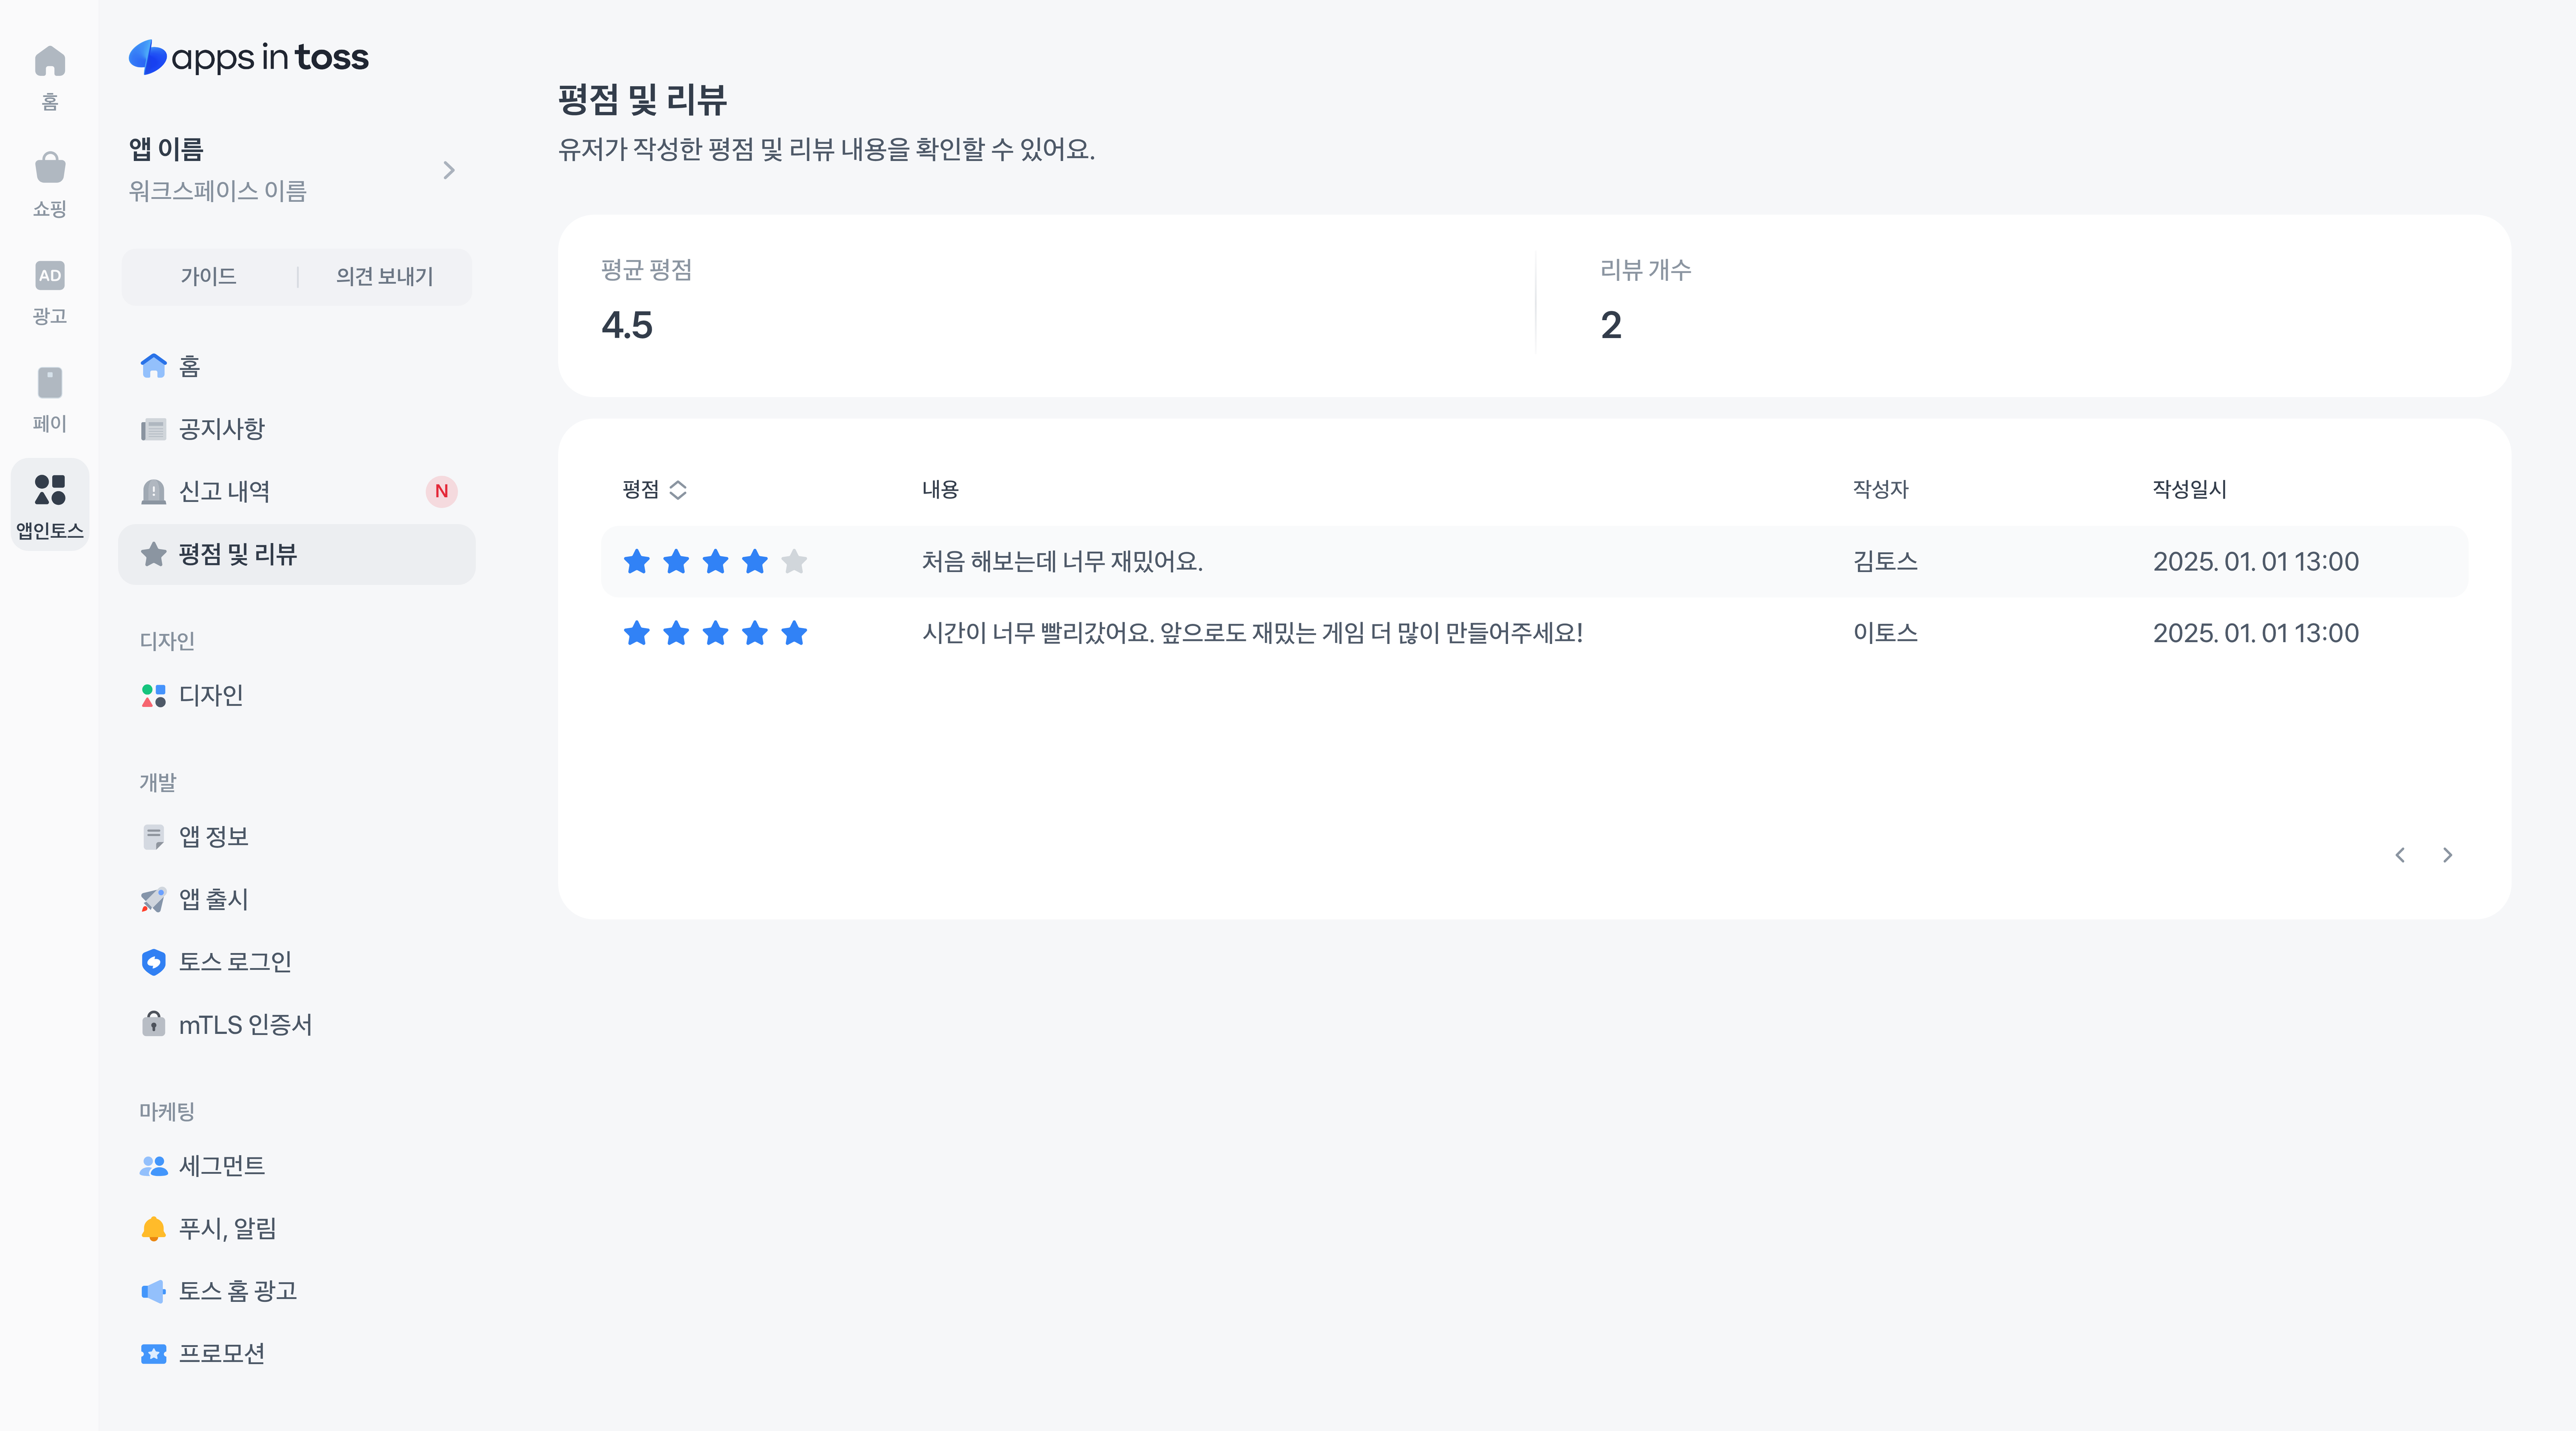Click the bell icon for 푸시, 알림
Viewport: 2576px width, 1431px height.
[153, 1228]
